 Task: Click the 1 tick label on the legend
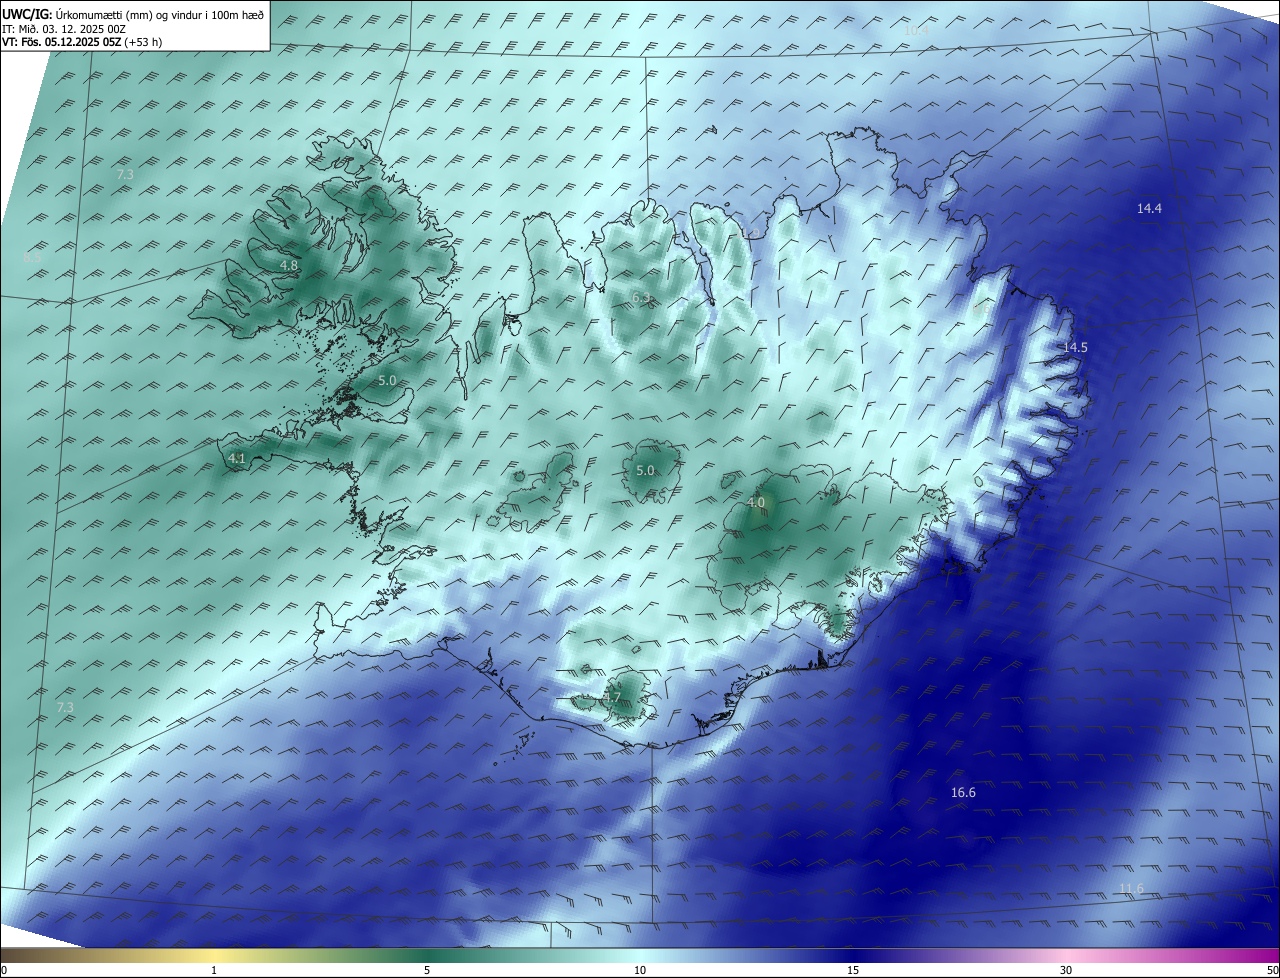pos(214,971)
